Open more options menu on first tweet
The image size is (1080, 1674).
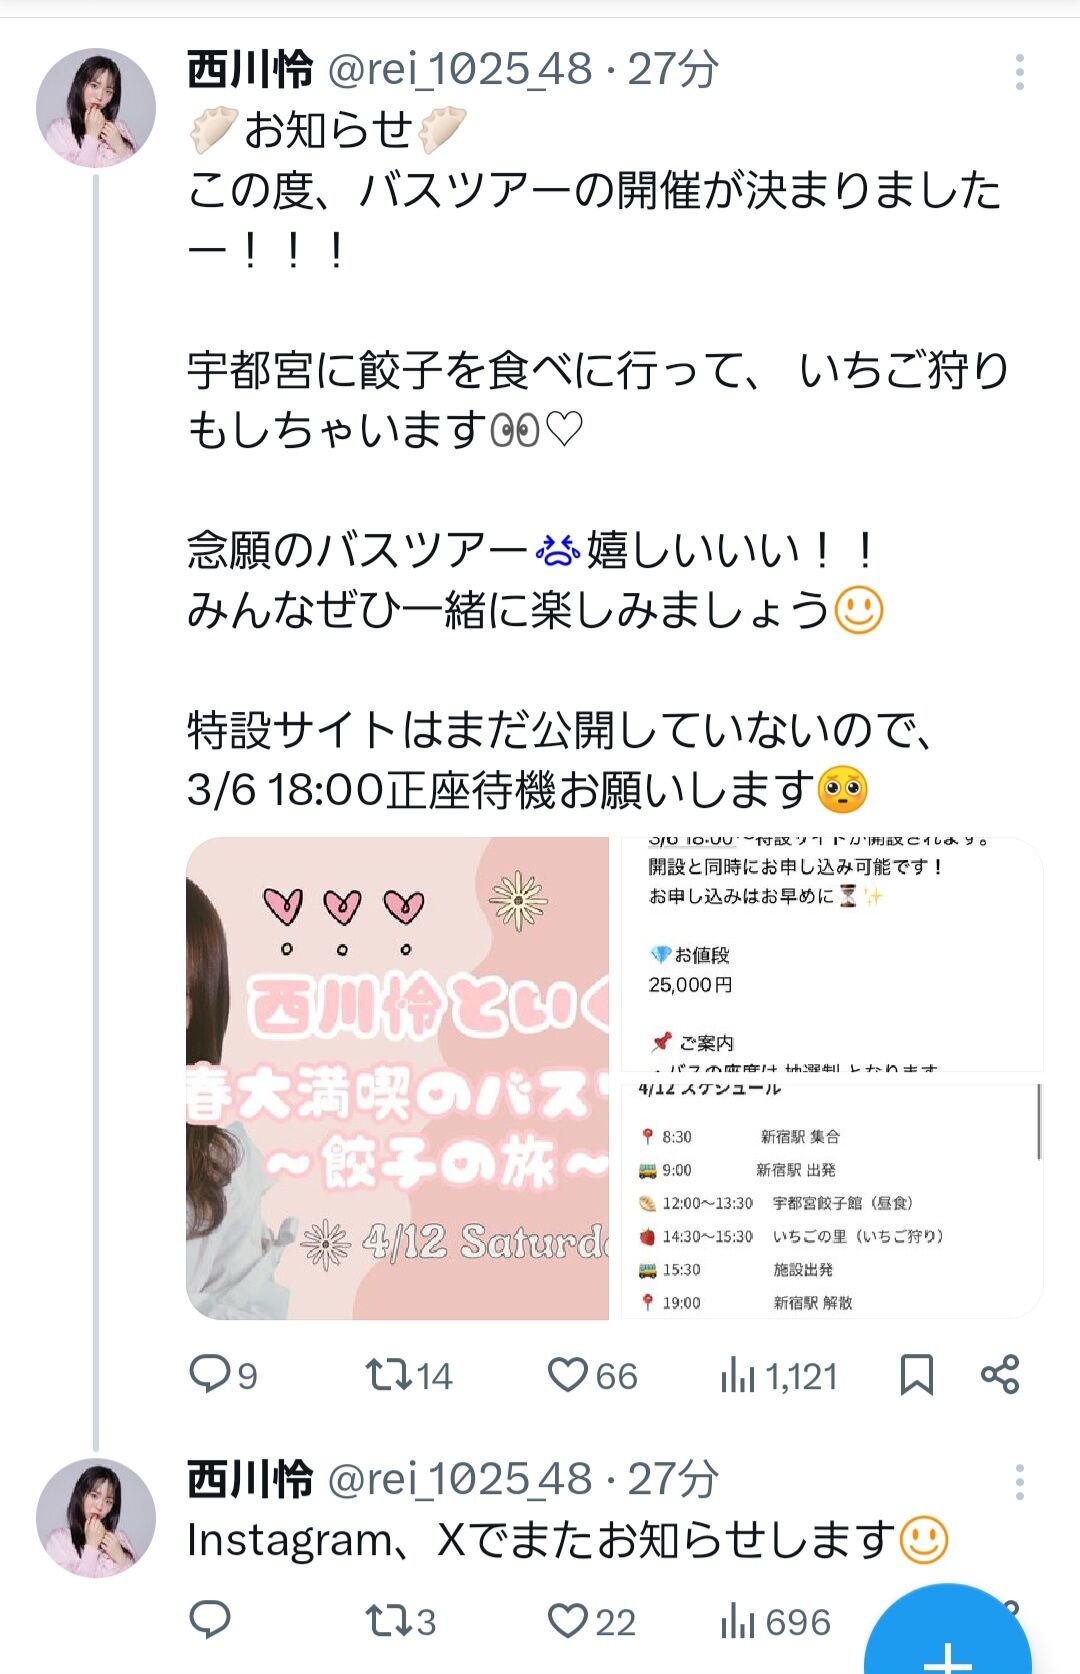tap(1019, 72)
